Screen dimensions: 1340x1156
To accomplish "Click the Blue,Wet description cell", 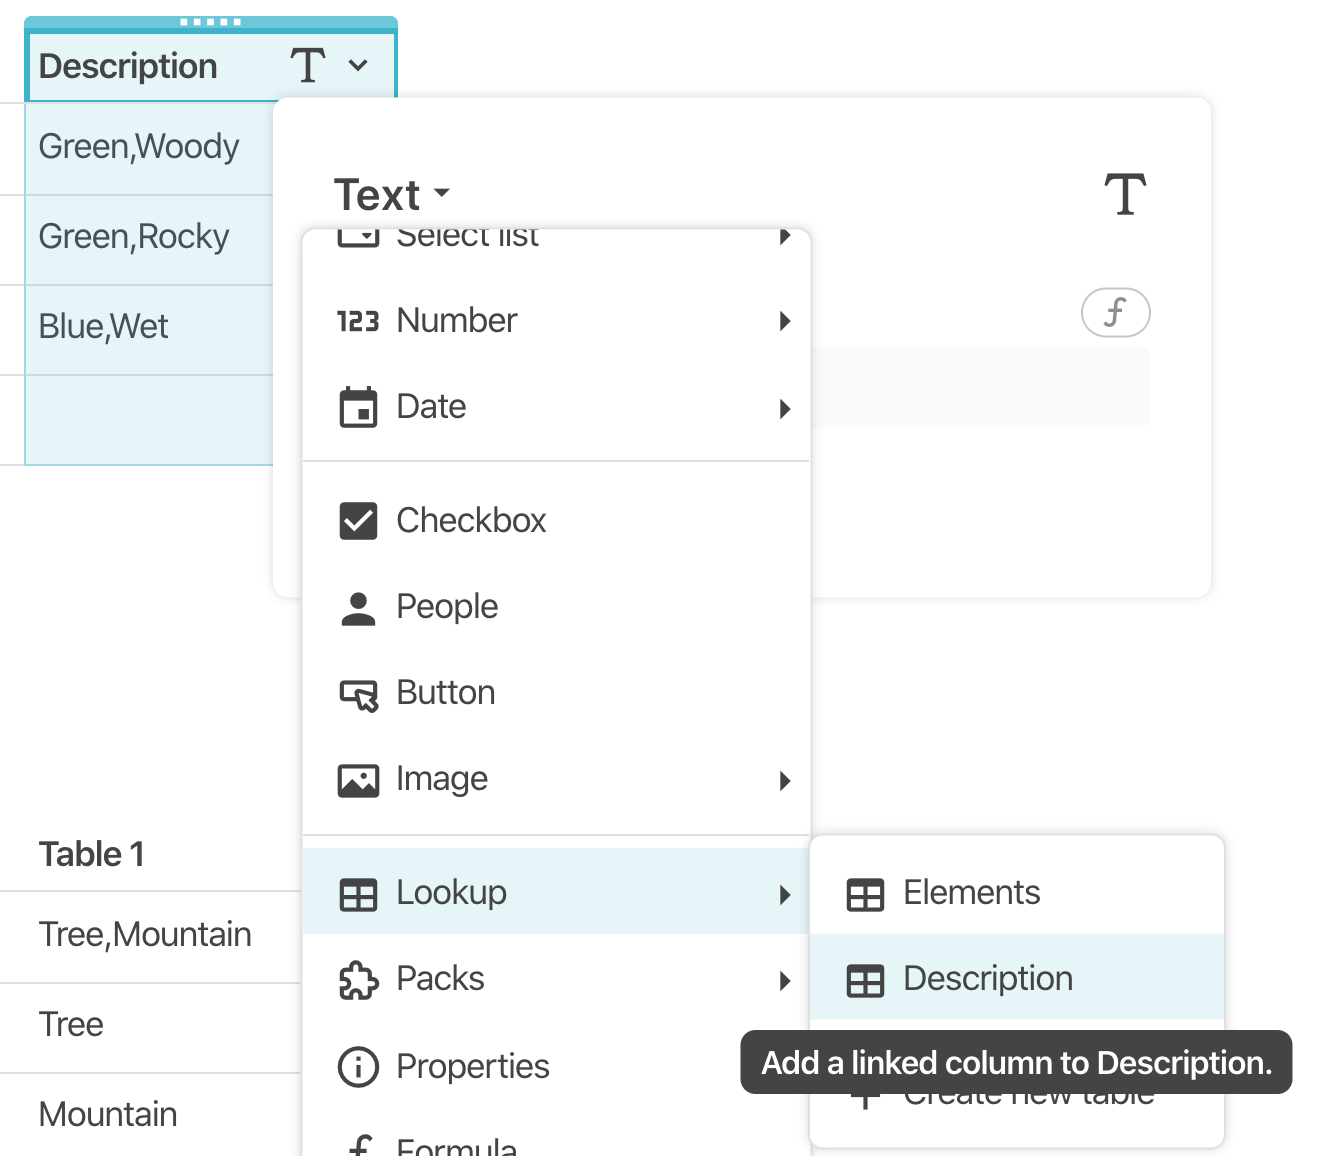I will pyautogui.click(x=104, y=327).
